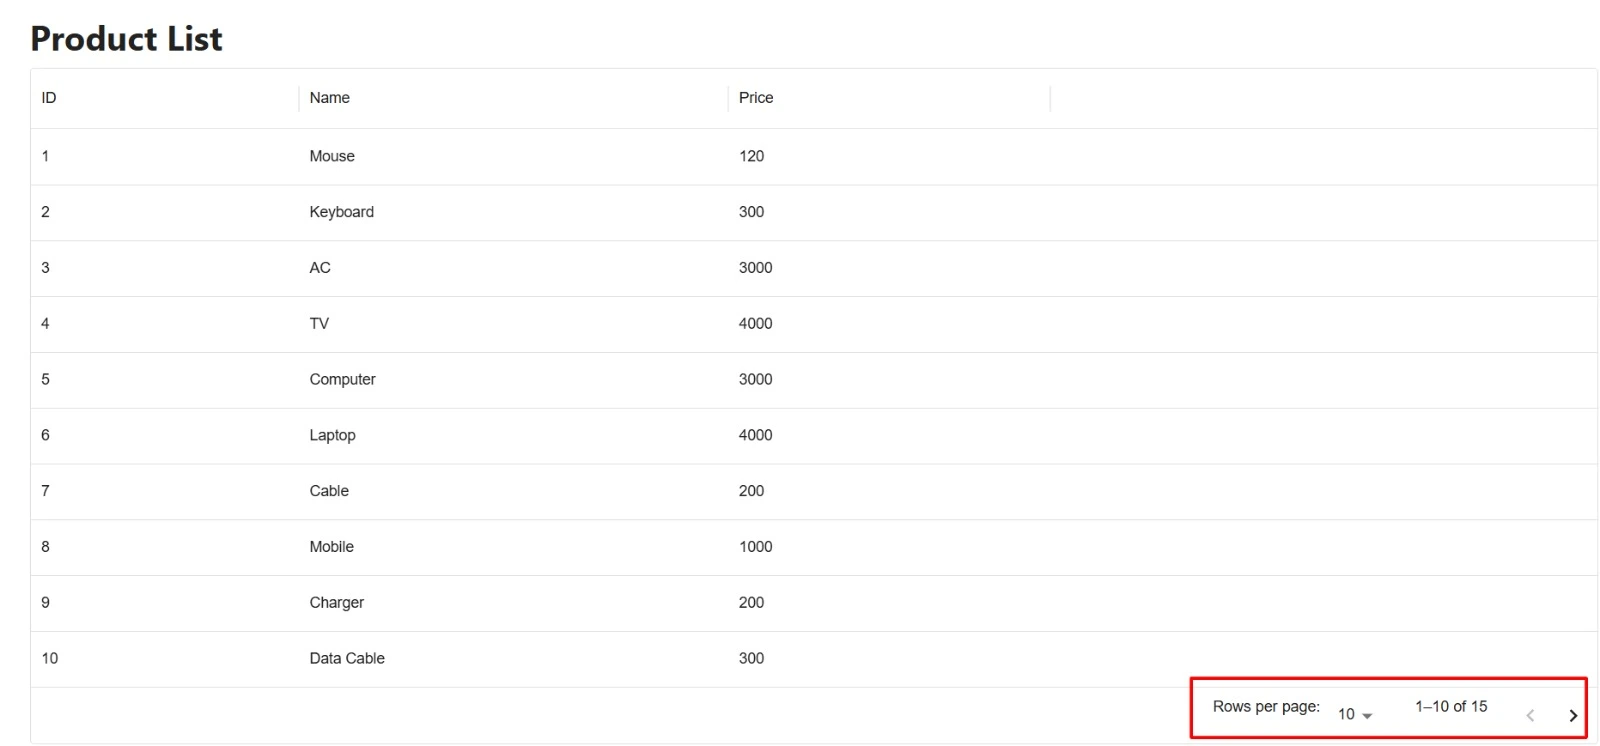Click the TV row in the table

click(x=319, y=324)
